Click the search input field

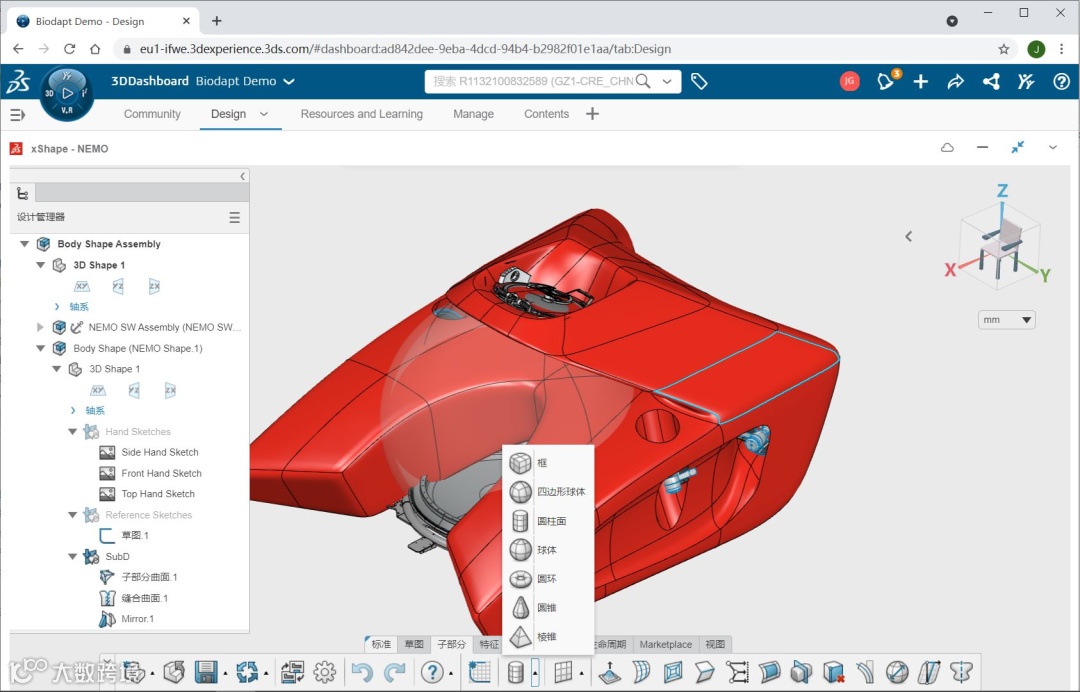click(x=532, y=81)
